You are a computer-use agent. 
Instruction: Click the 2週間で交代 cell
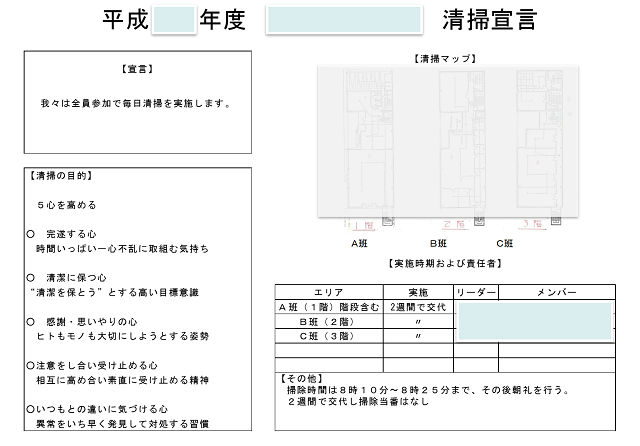[418, 307]
